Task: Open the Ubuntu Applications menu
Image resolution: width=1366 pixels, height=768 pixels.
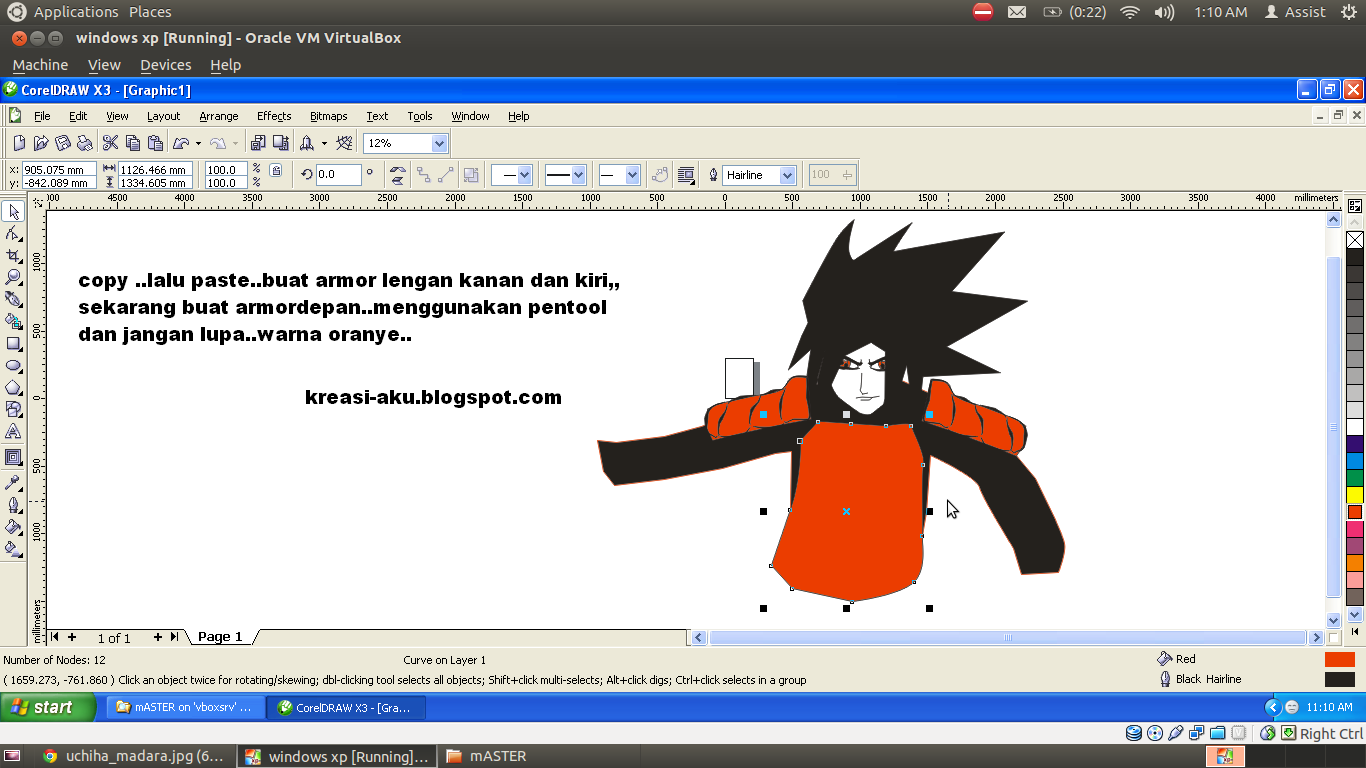Action: (x=76, y=12)
